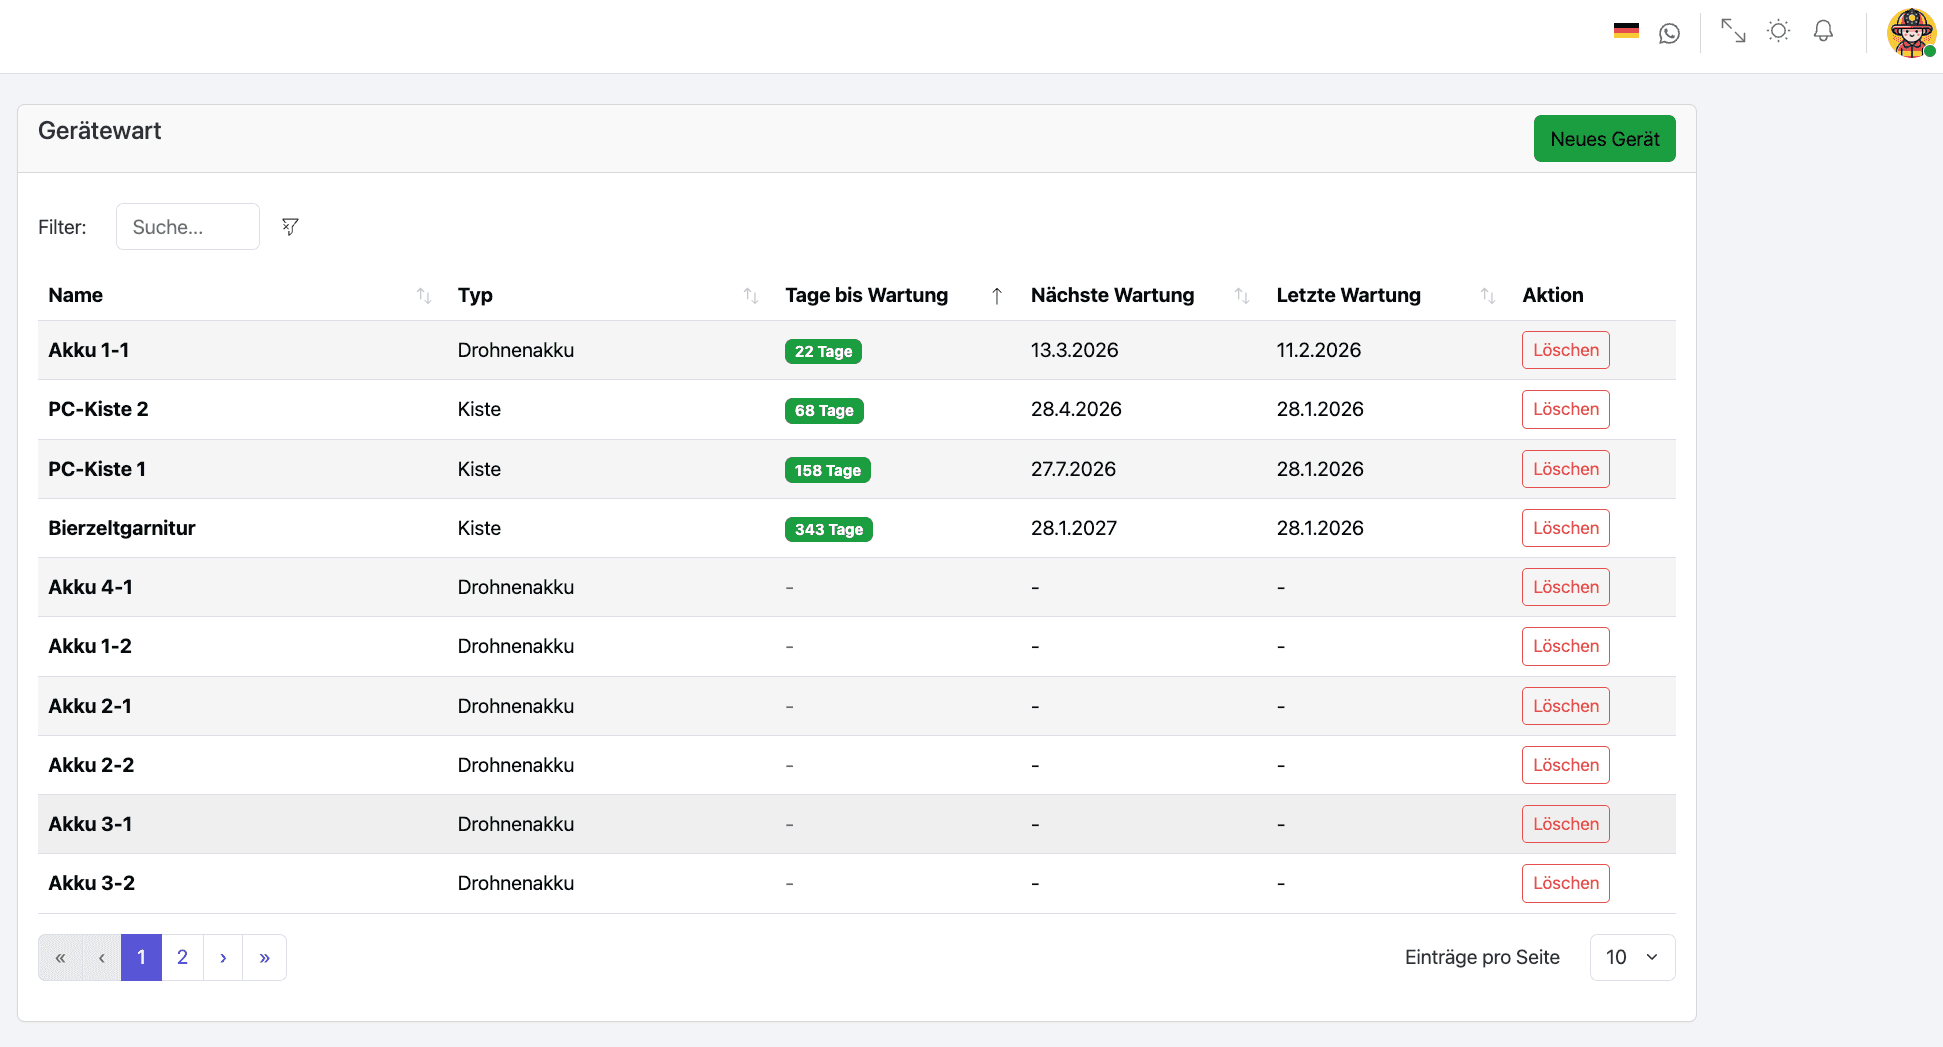Open notifications bell

[x=1823, y=31]
